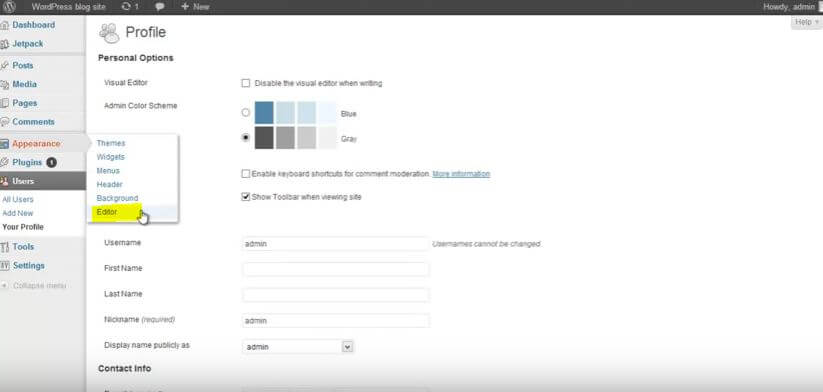Open the Header submenu item

pyautogui.click(x=110, y=184)
